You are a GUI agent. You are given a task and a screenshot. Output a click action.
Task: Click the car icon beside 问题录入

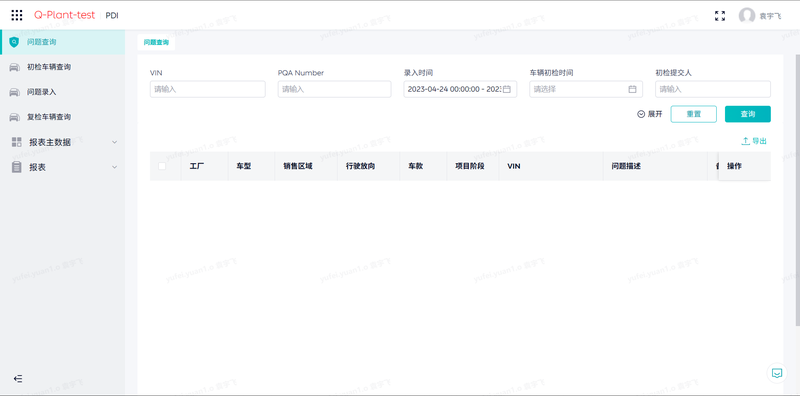(x=14, y=92)
